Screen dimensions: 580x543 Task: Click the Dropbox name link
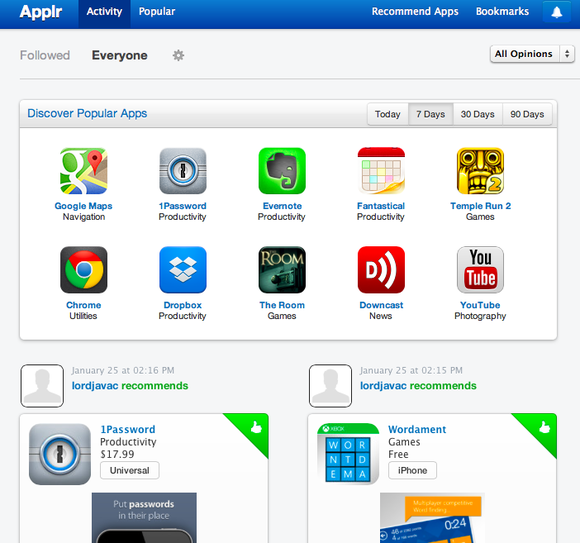click(183, 305)
